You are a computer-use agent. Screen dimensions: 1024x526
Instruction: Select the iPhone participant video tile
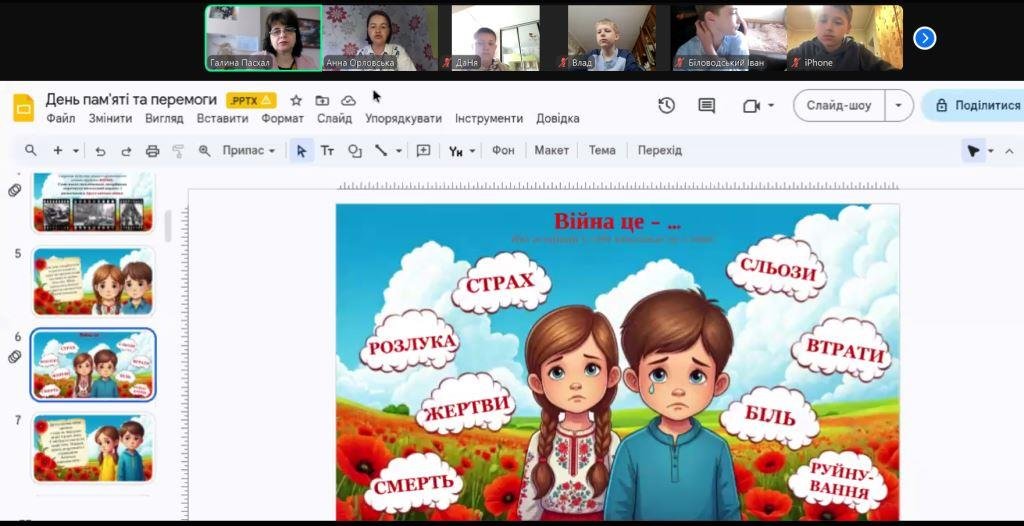(x=845, y=38)
